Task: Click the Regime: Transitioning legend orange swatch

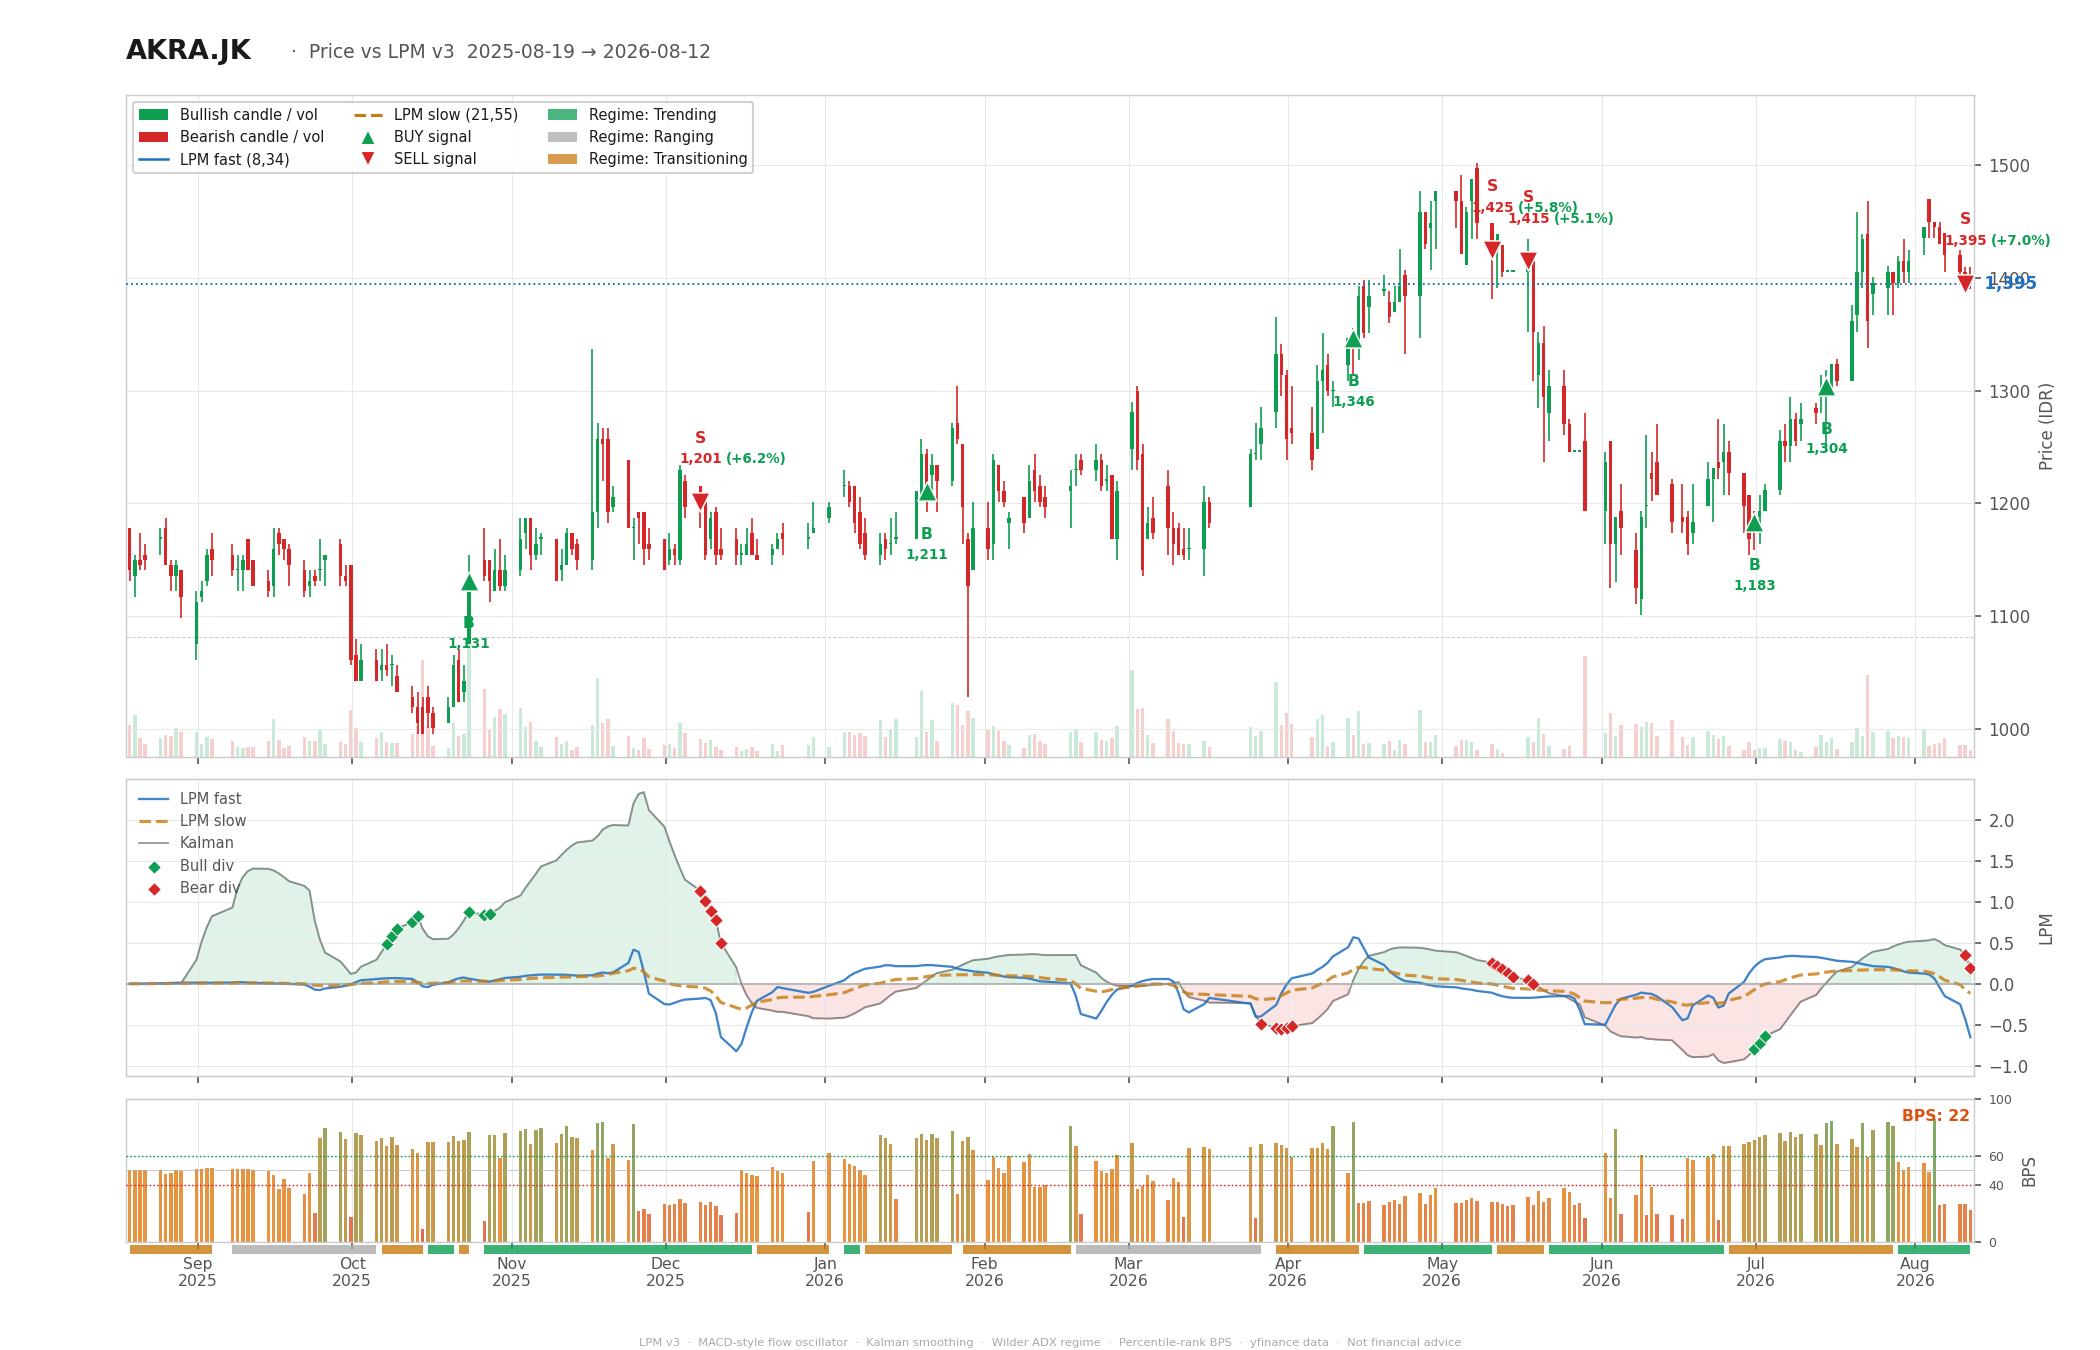Action: (x=563, y=159)
